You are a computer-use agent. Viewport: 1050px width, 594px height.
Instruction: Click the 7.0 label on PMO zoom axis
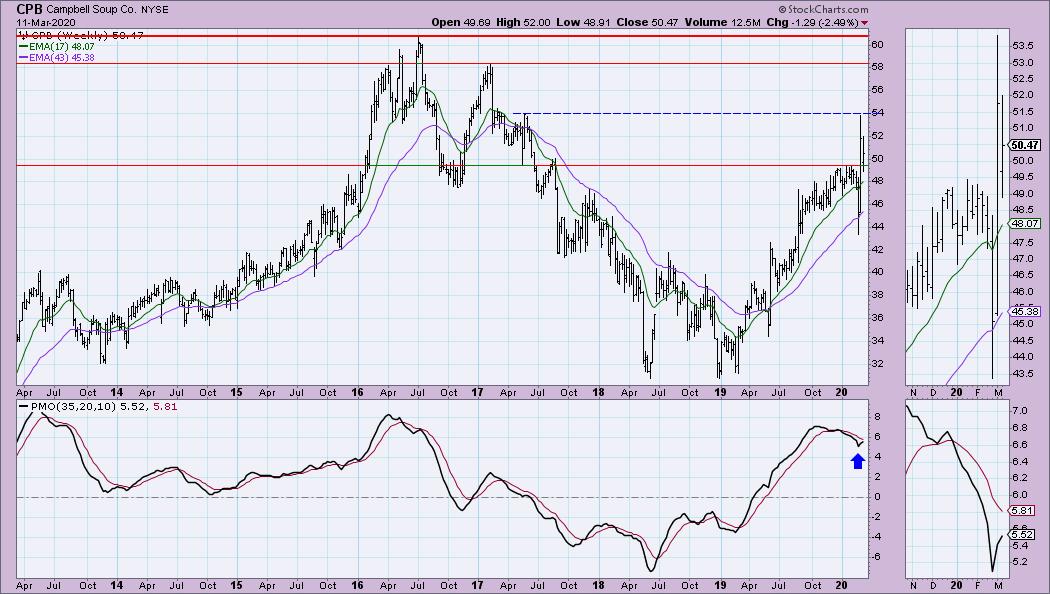1019,410
